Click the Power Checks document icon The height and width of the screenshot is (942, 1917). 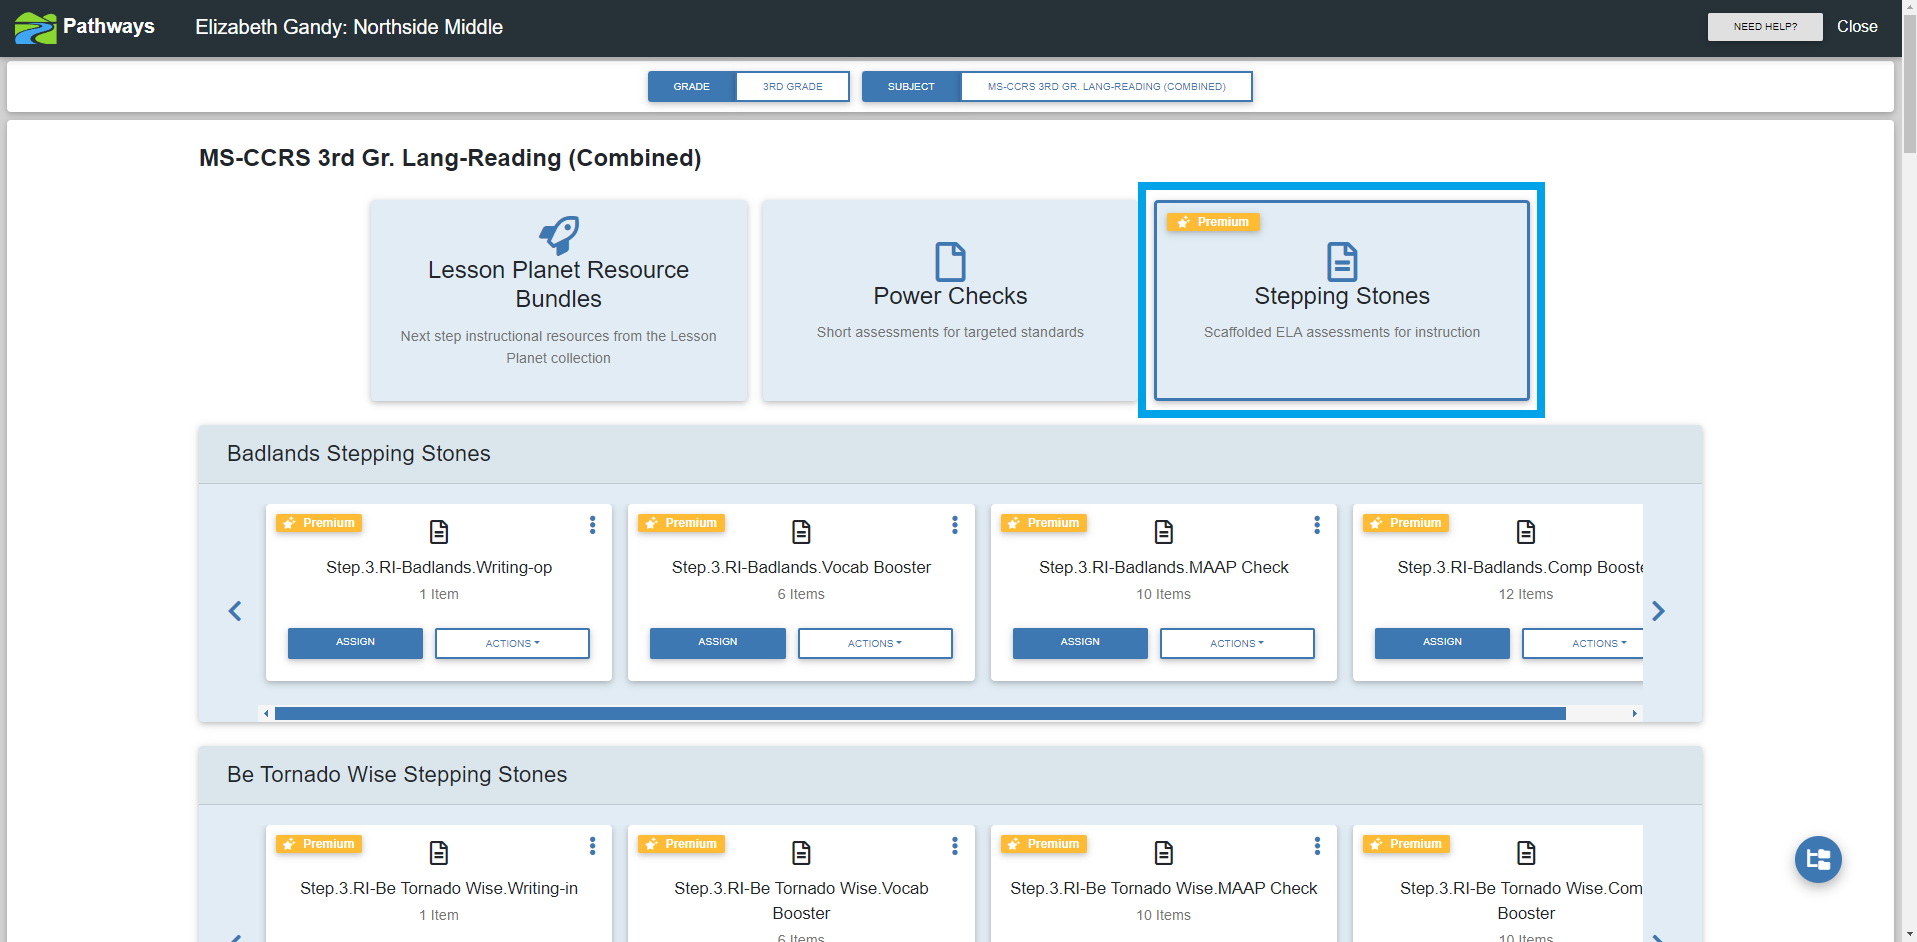pos(950,261)
